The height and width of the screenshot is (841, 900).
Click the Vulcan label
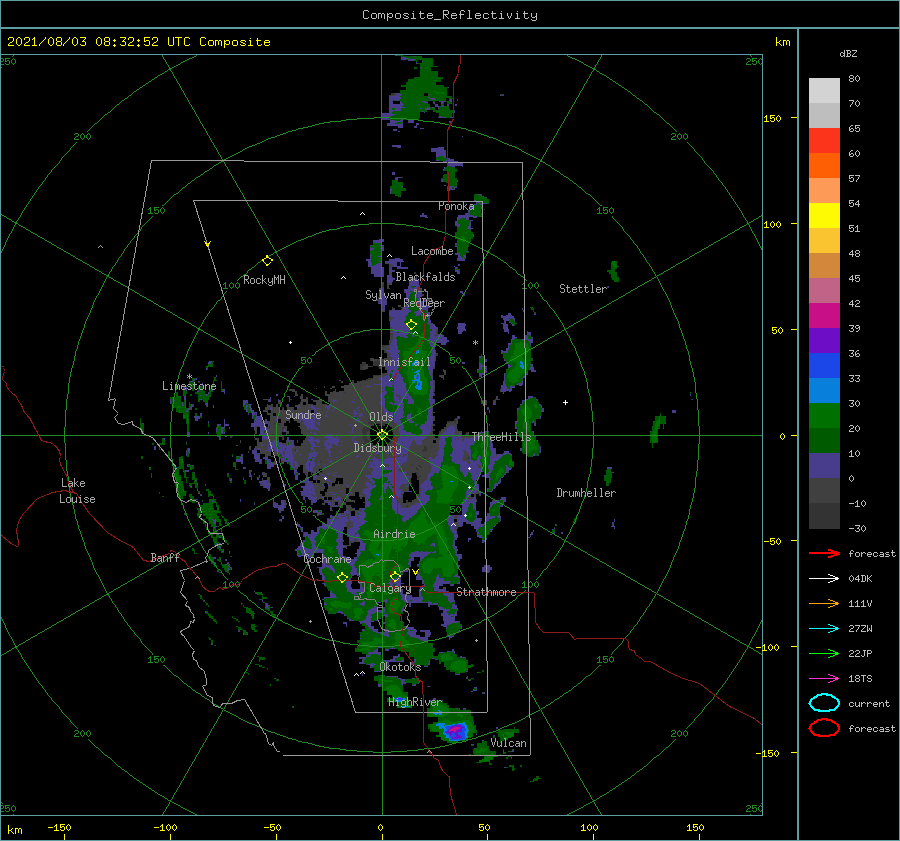click(509, 743)
